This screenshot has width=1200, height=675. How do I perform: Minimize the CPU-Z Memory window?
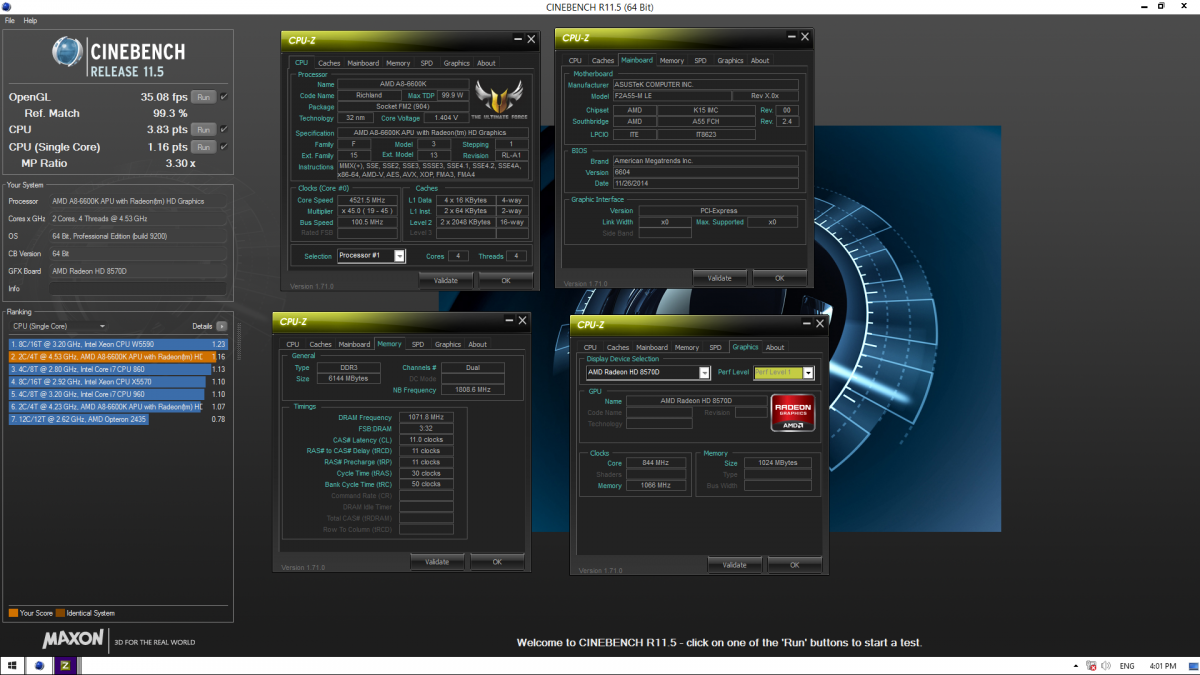pos(509,320)
